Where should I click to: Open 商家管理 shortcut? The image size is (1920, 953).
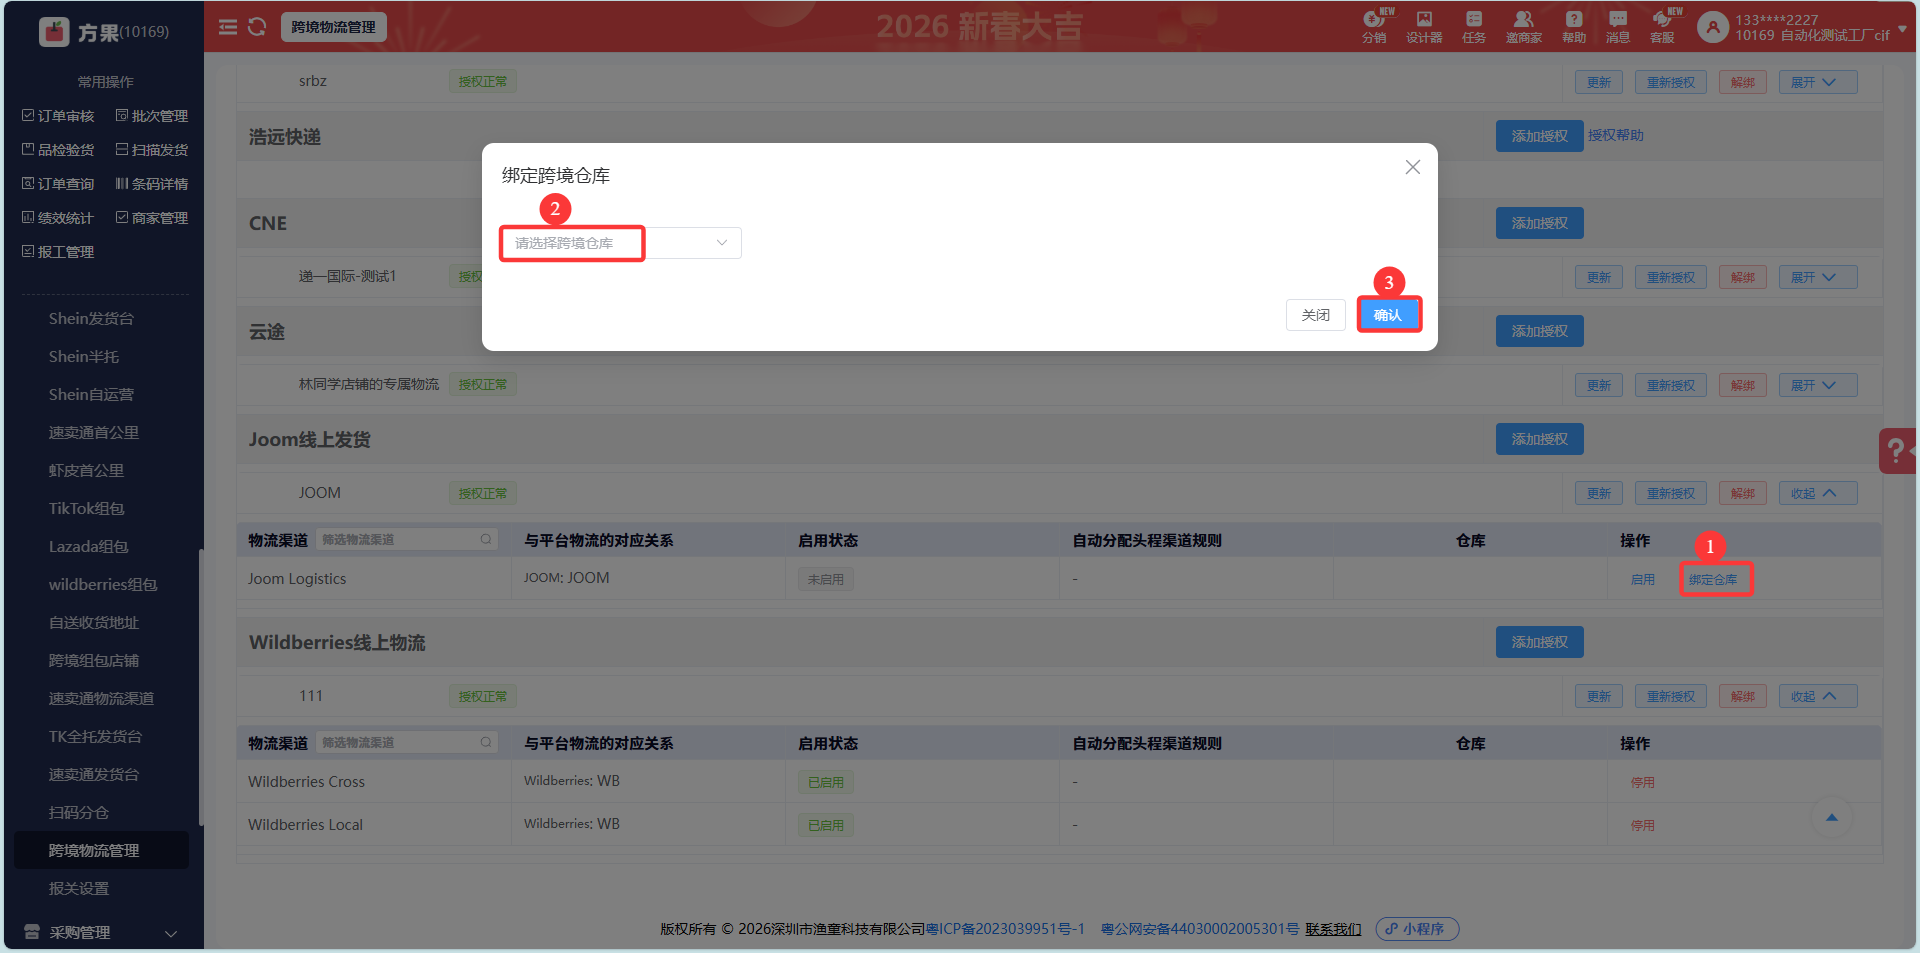tap(152, 218)
